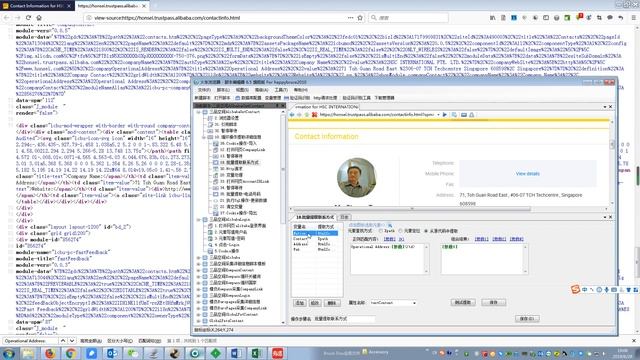Open Chrome from taskbar
The height and width of the screenshot is (360, 640).
71,353
